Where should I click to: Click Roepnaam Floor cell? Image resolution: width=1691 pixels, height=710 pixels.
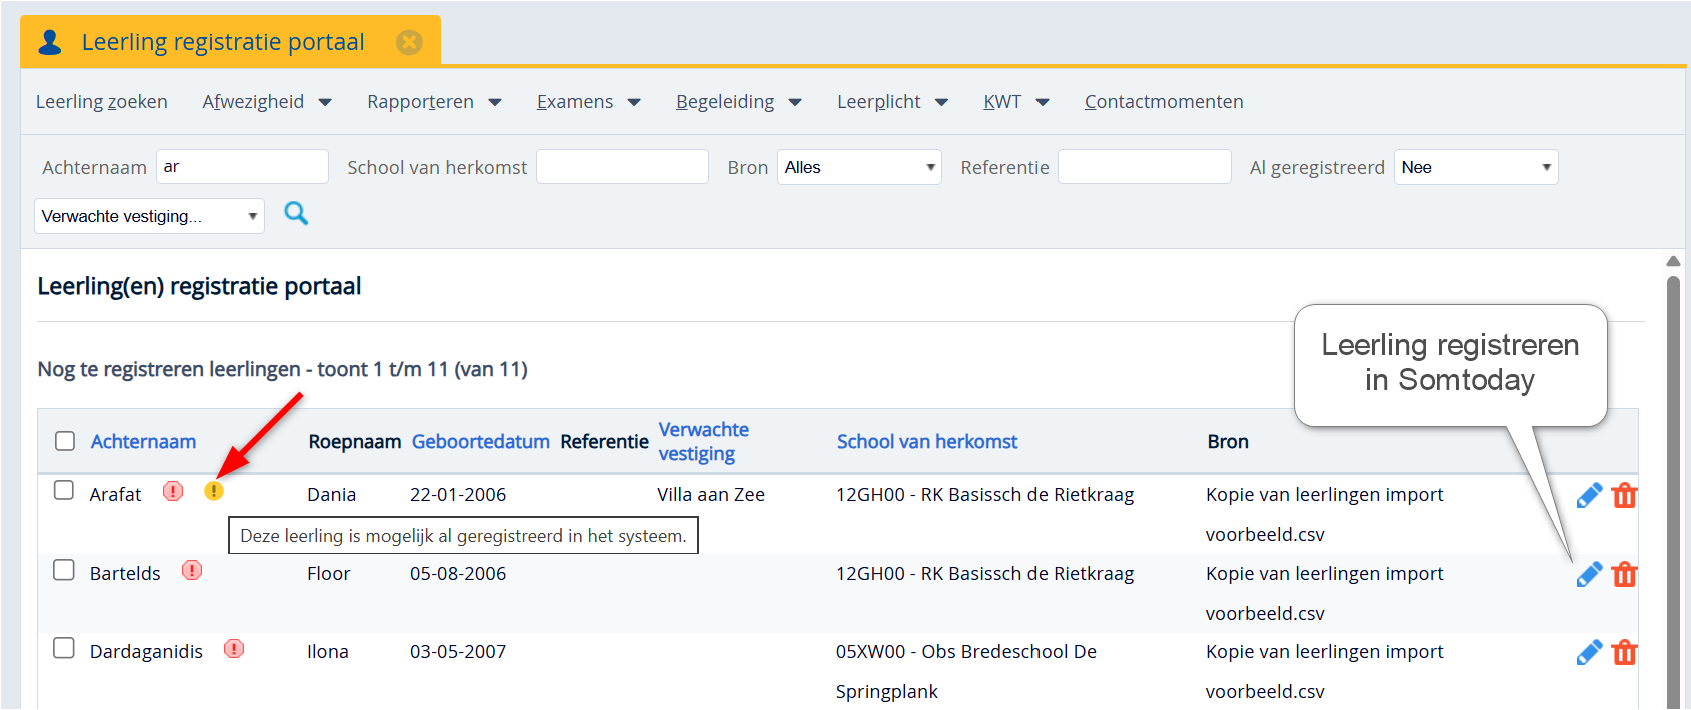328,573
